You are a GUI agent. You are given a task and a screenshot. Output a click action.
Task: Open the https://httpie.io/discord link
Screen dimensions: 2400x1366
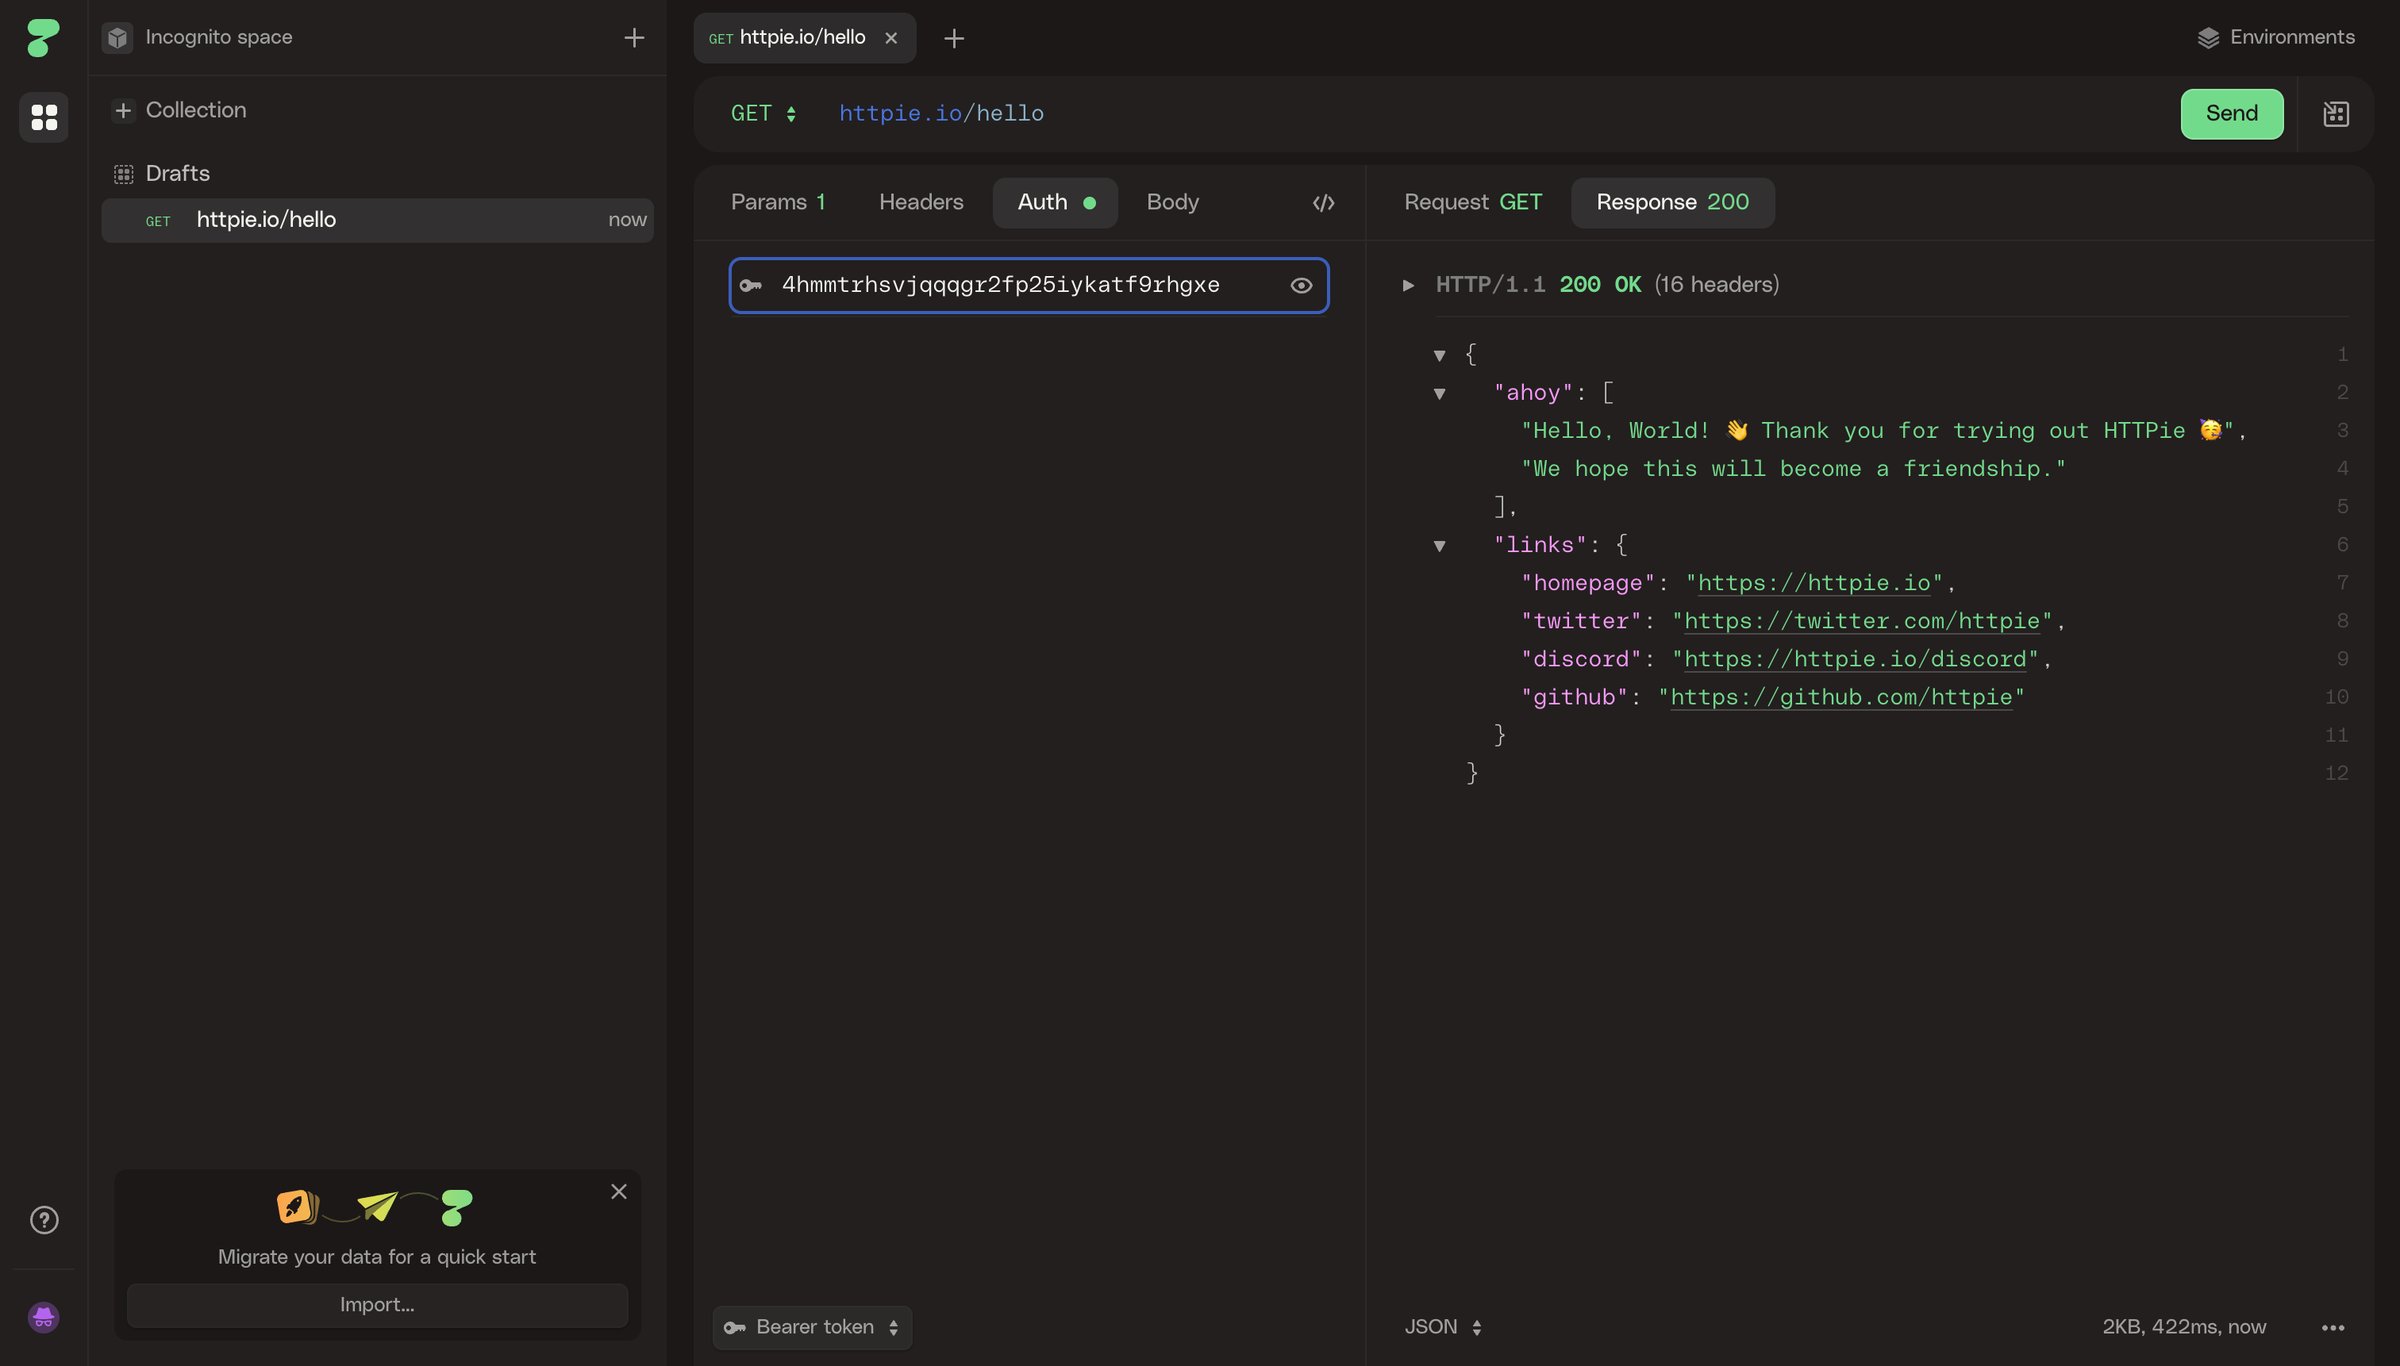[x=1854, y=660]
